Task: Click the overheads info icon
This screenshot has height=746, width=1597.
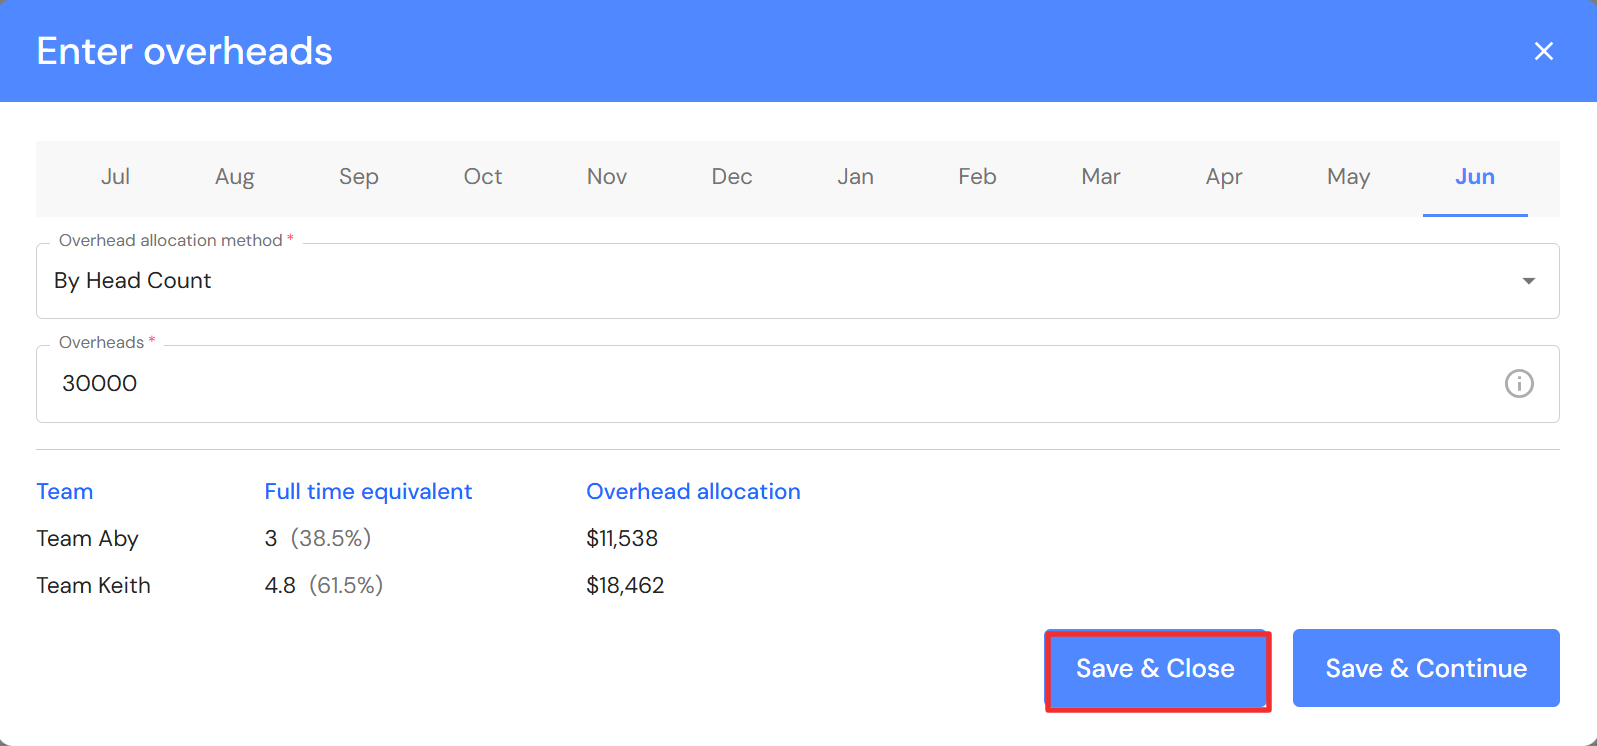Action: [1519, 384]
